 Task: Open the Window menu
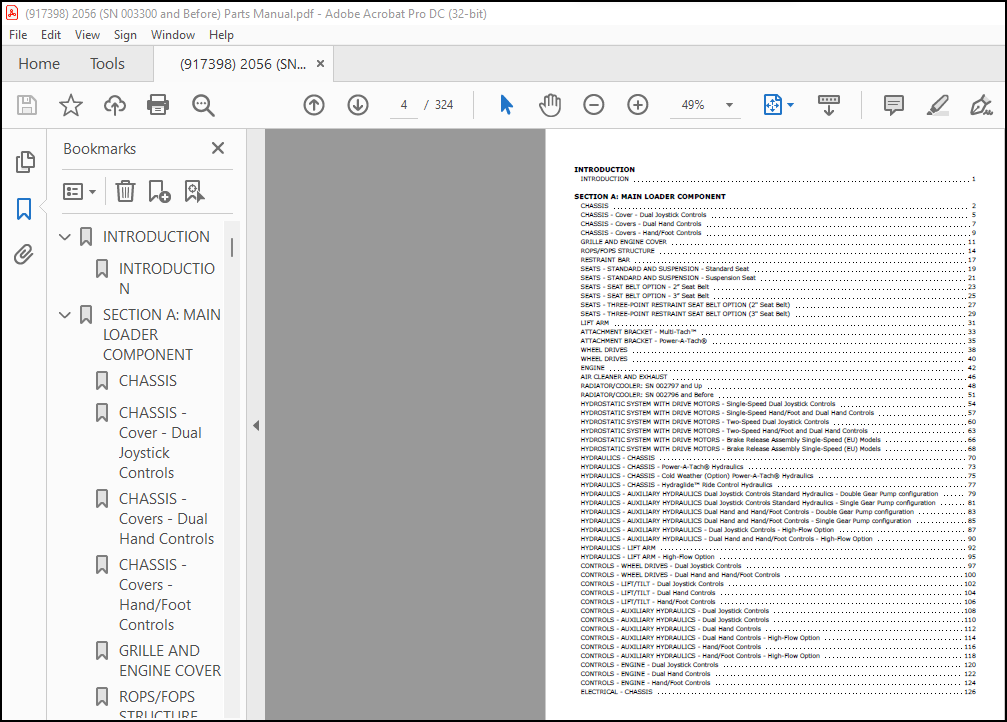pos(173,35)
